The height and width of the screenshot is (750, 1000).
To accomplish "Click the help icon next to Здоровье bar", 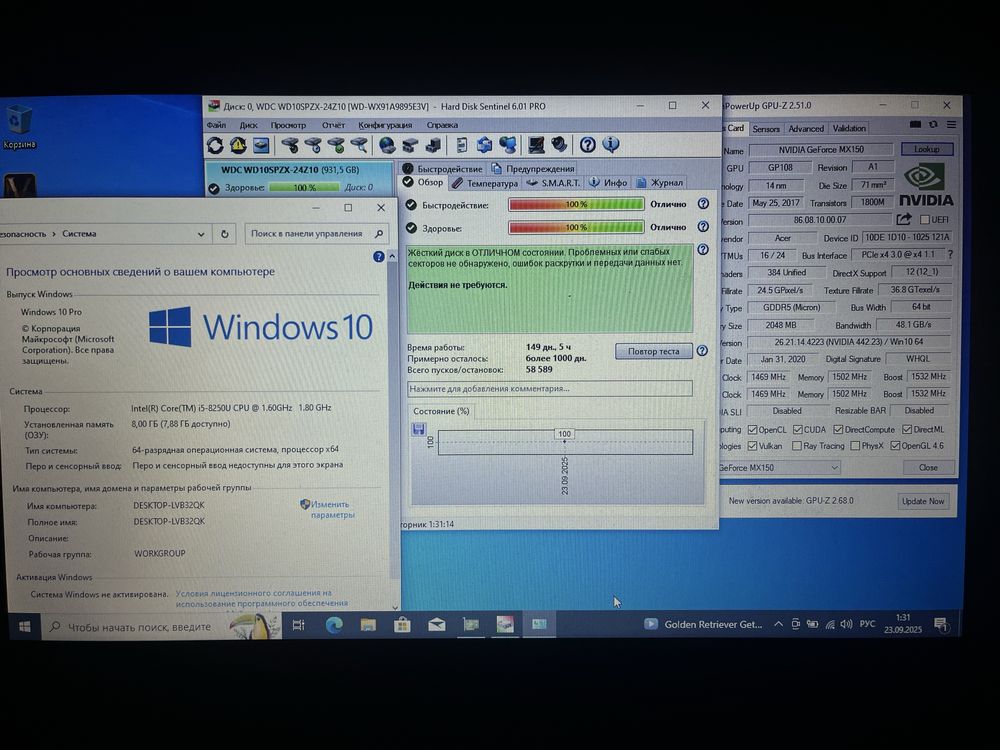I will point(703,227).
